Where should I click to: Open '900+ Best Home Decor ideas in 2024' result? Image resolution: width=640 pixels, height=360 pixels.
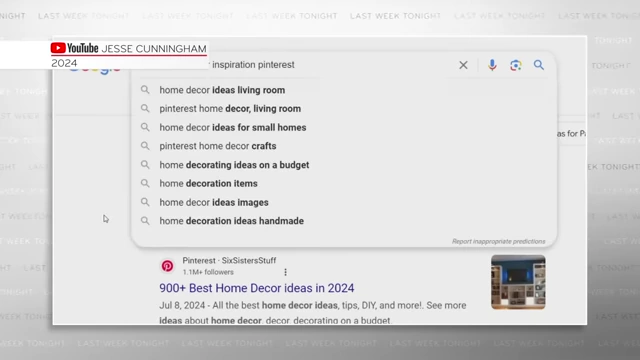pos(257,288)
